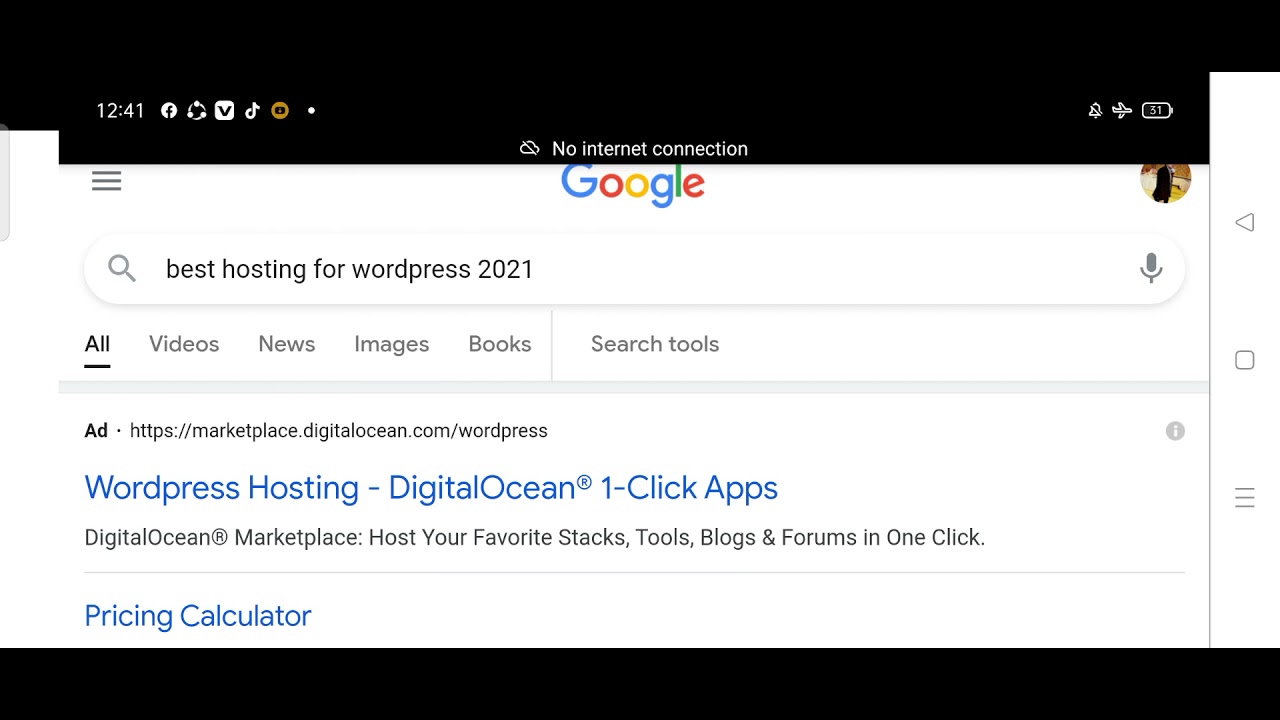The width and height of the screenshot is (1280, 720).
Task: Expand Search tools options
Action: [654, 344]
